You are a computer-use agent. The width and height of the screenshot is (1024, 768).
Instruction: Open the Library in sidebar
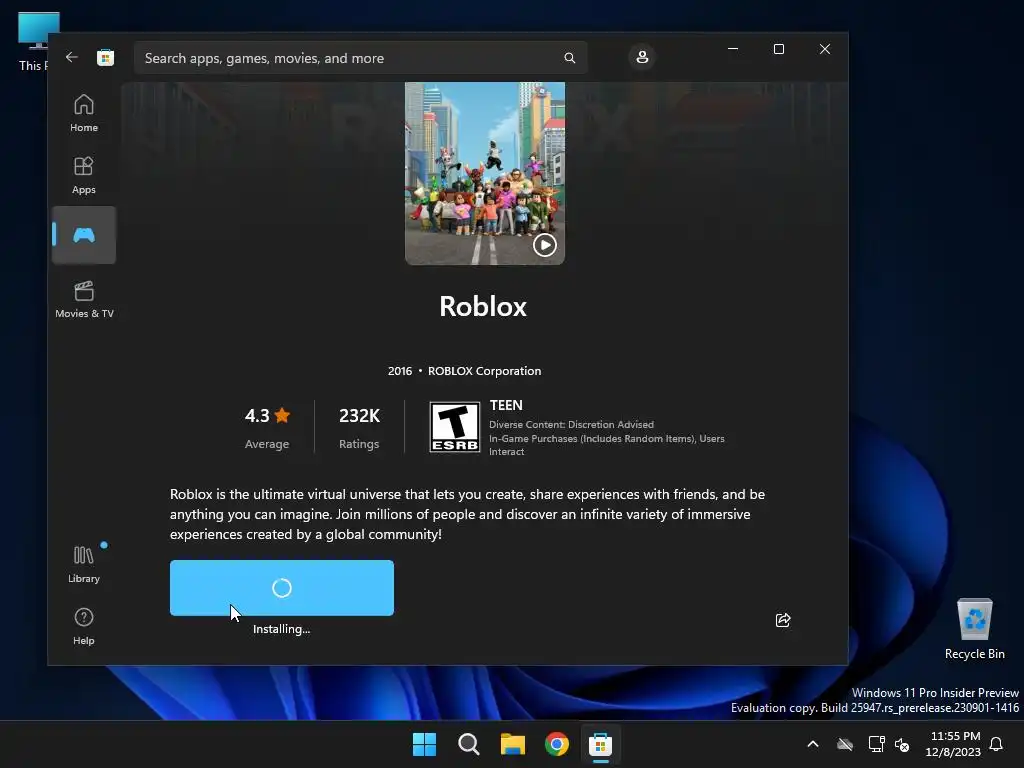pos(84,564)
